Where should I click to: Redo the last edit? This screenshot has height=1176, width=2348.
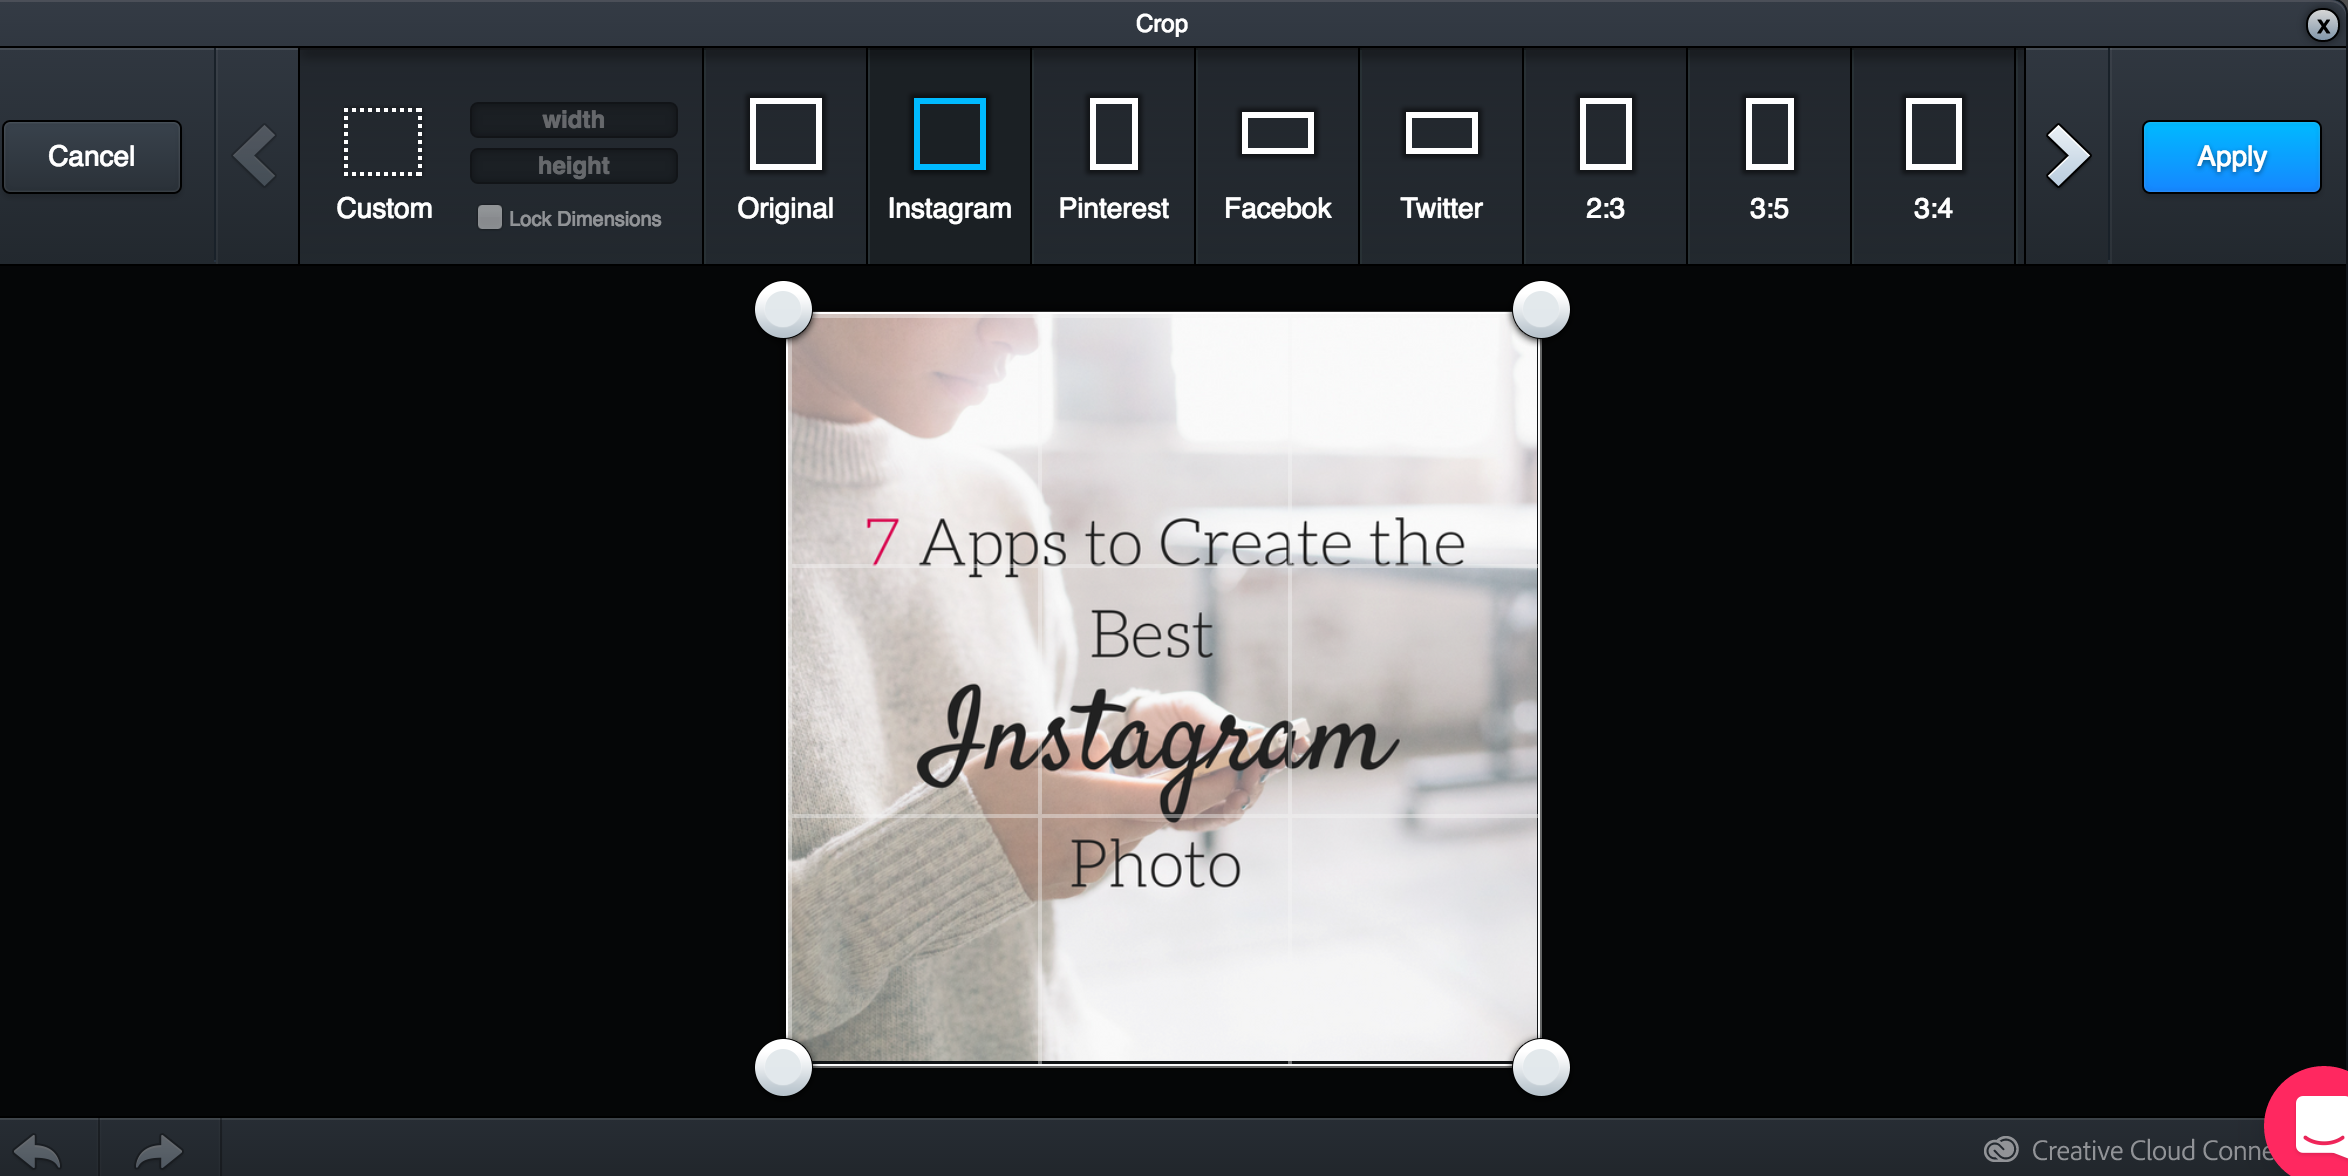[x=158, y=1151]
